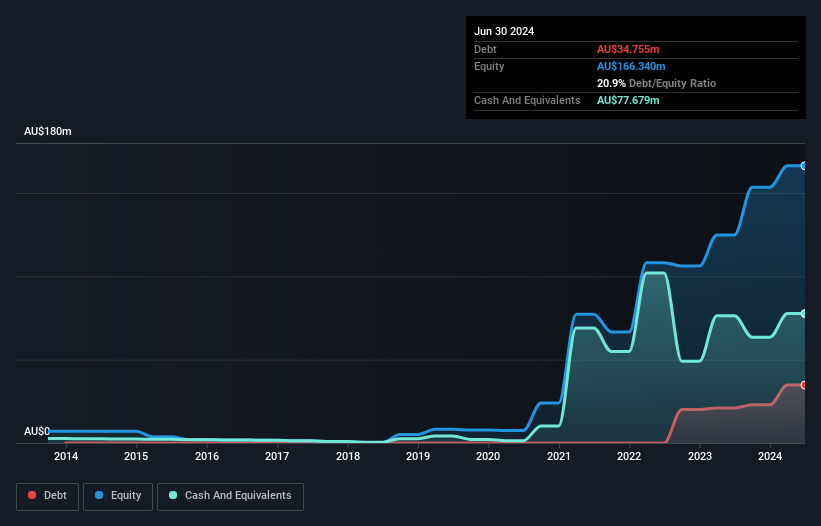Click the blue Equity legend dot
The height and width of the screenshot is (526, 821).
(x=99, y=495)
